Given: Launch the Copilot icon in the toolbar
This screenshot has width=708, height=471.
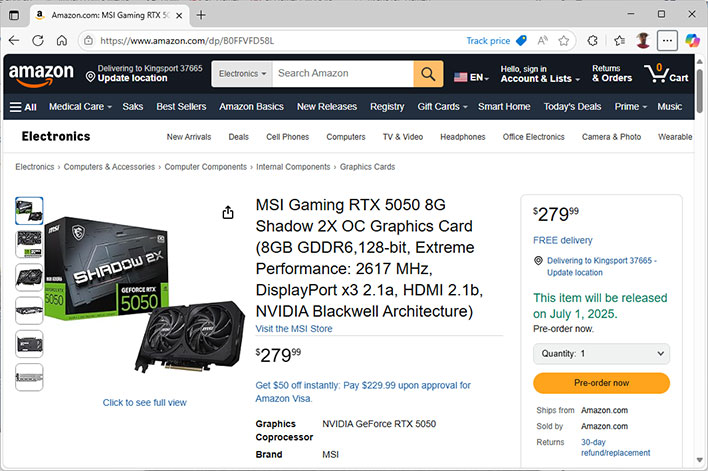Looking at the screenshot, I should click(692, 41).
